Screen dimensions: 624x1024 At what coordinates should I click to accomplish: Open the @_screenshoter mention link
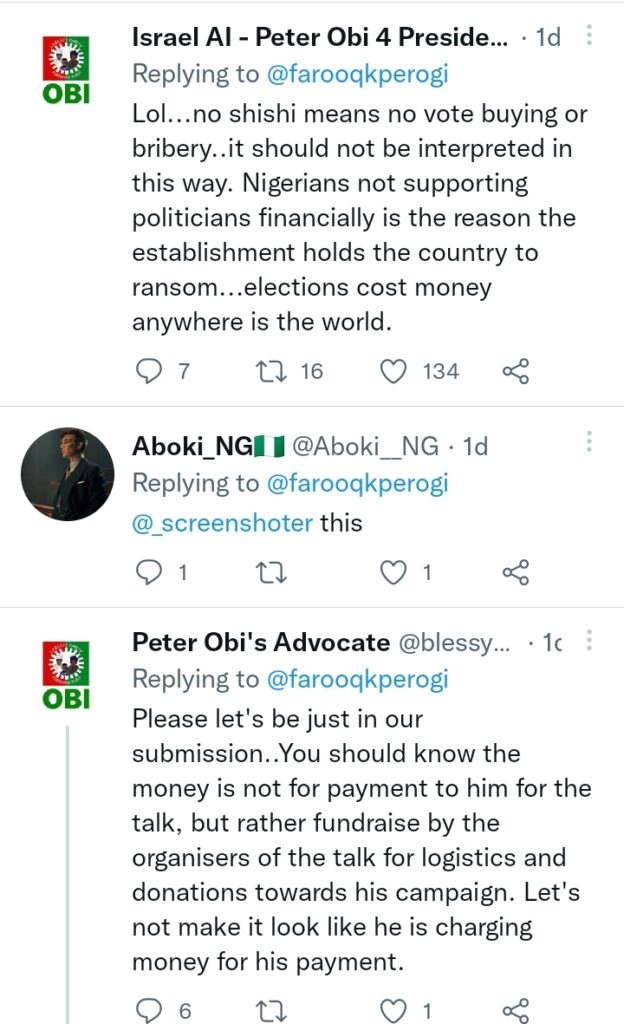(222, 522)
